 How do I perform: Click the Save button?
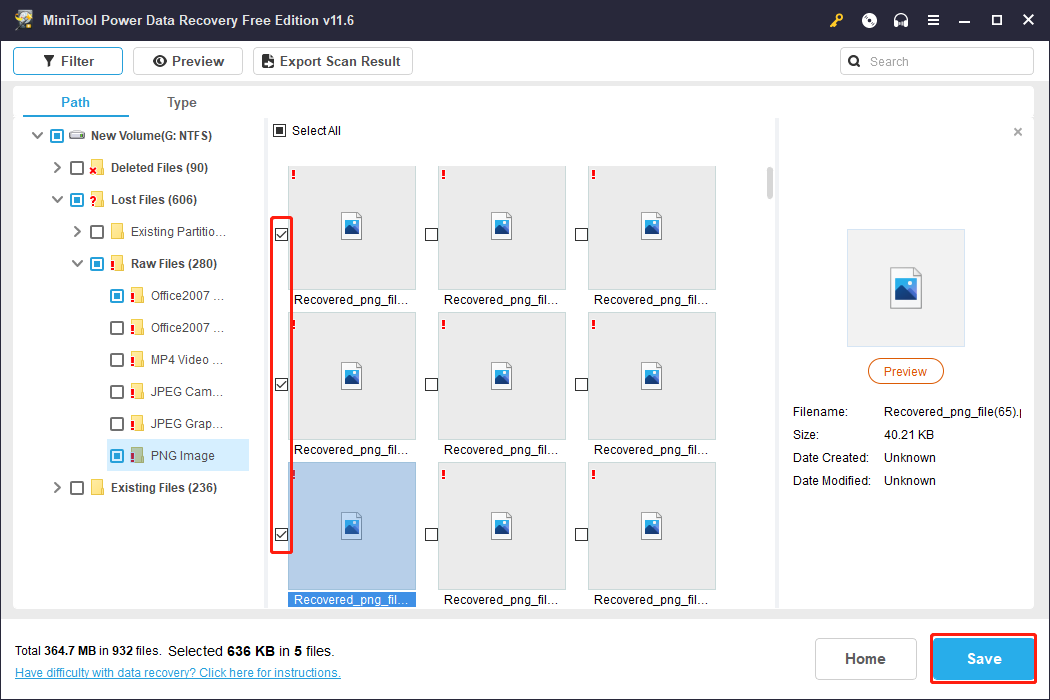tap(983, 659)
